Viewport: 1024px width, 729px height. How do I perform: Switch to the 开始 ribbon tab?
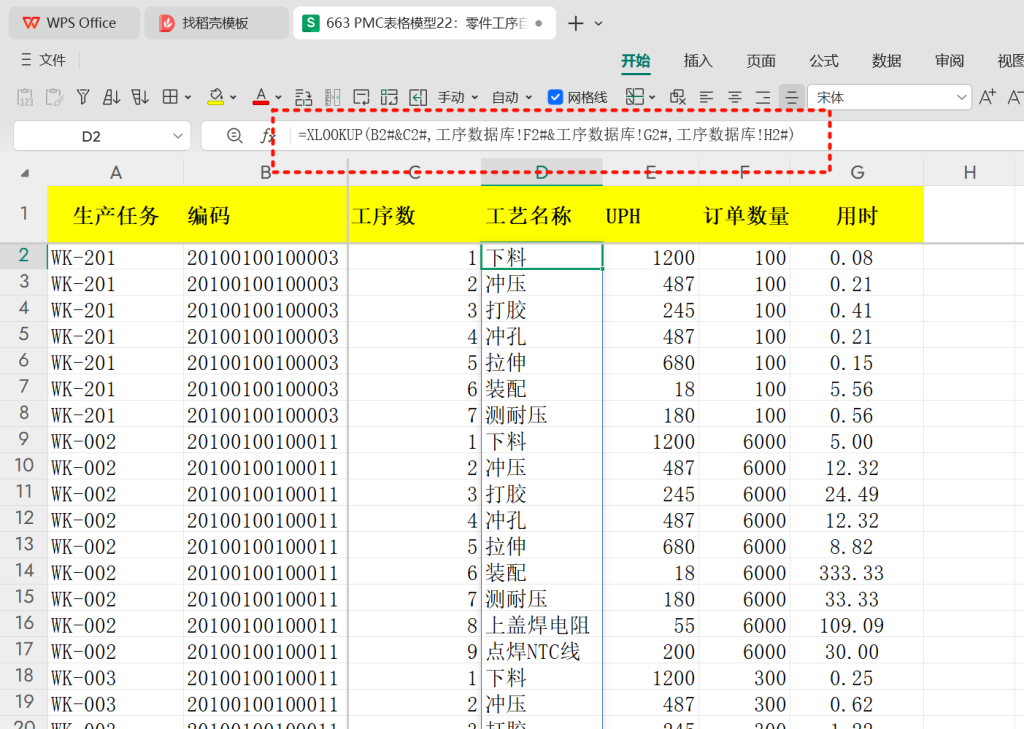[x=635, y=61]
